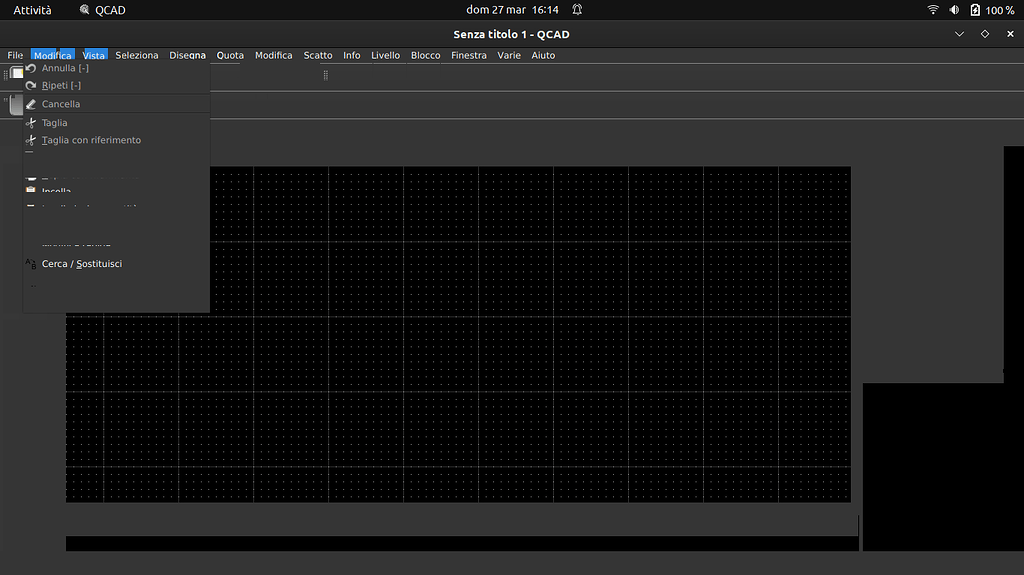Image resolution: width=1024 pixels, height=575 pixels.
Task: Select the Taglia scissors entry
Action: (116, 123)
